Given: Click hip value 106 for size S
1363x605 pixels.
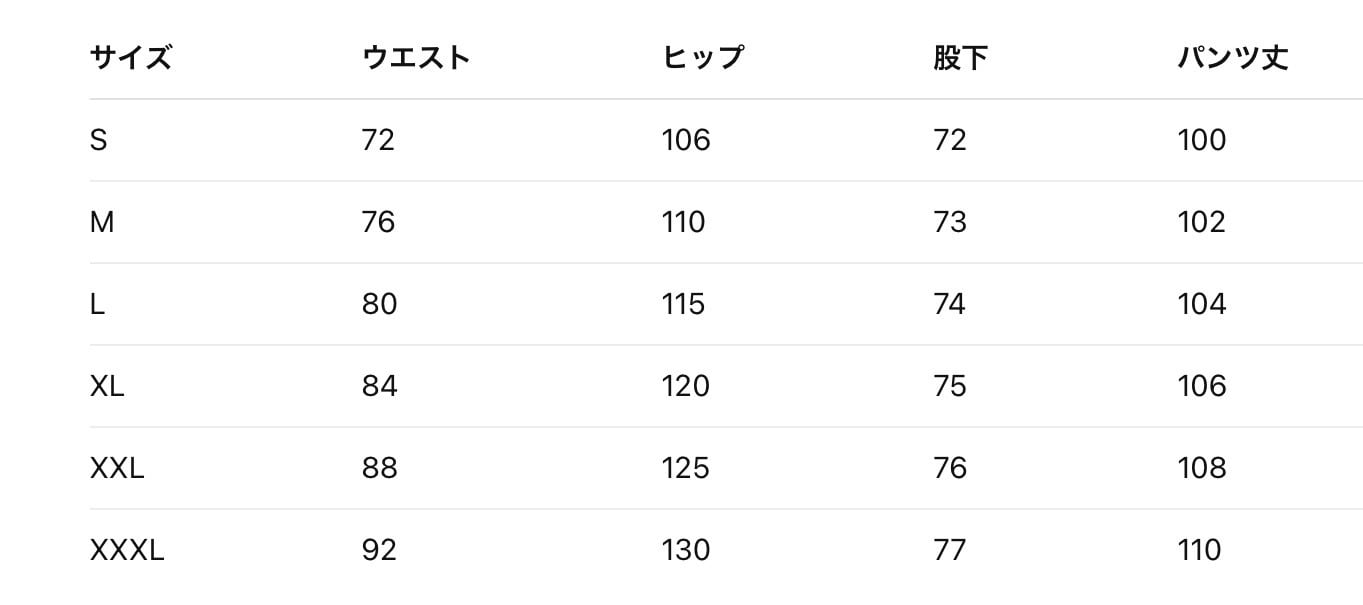Looking at the screenshot, I should (x=686, y=140).
